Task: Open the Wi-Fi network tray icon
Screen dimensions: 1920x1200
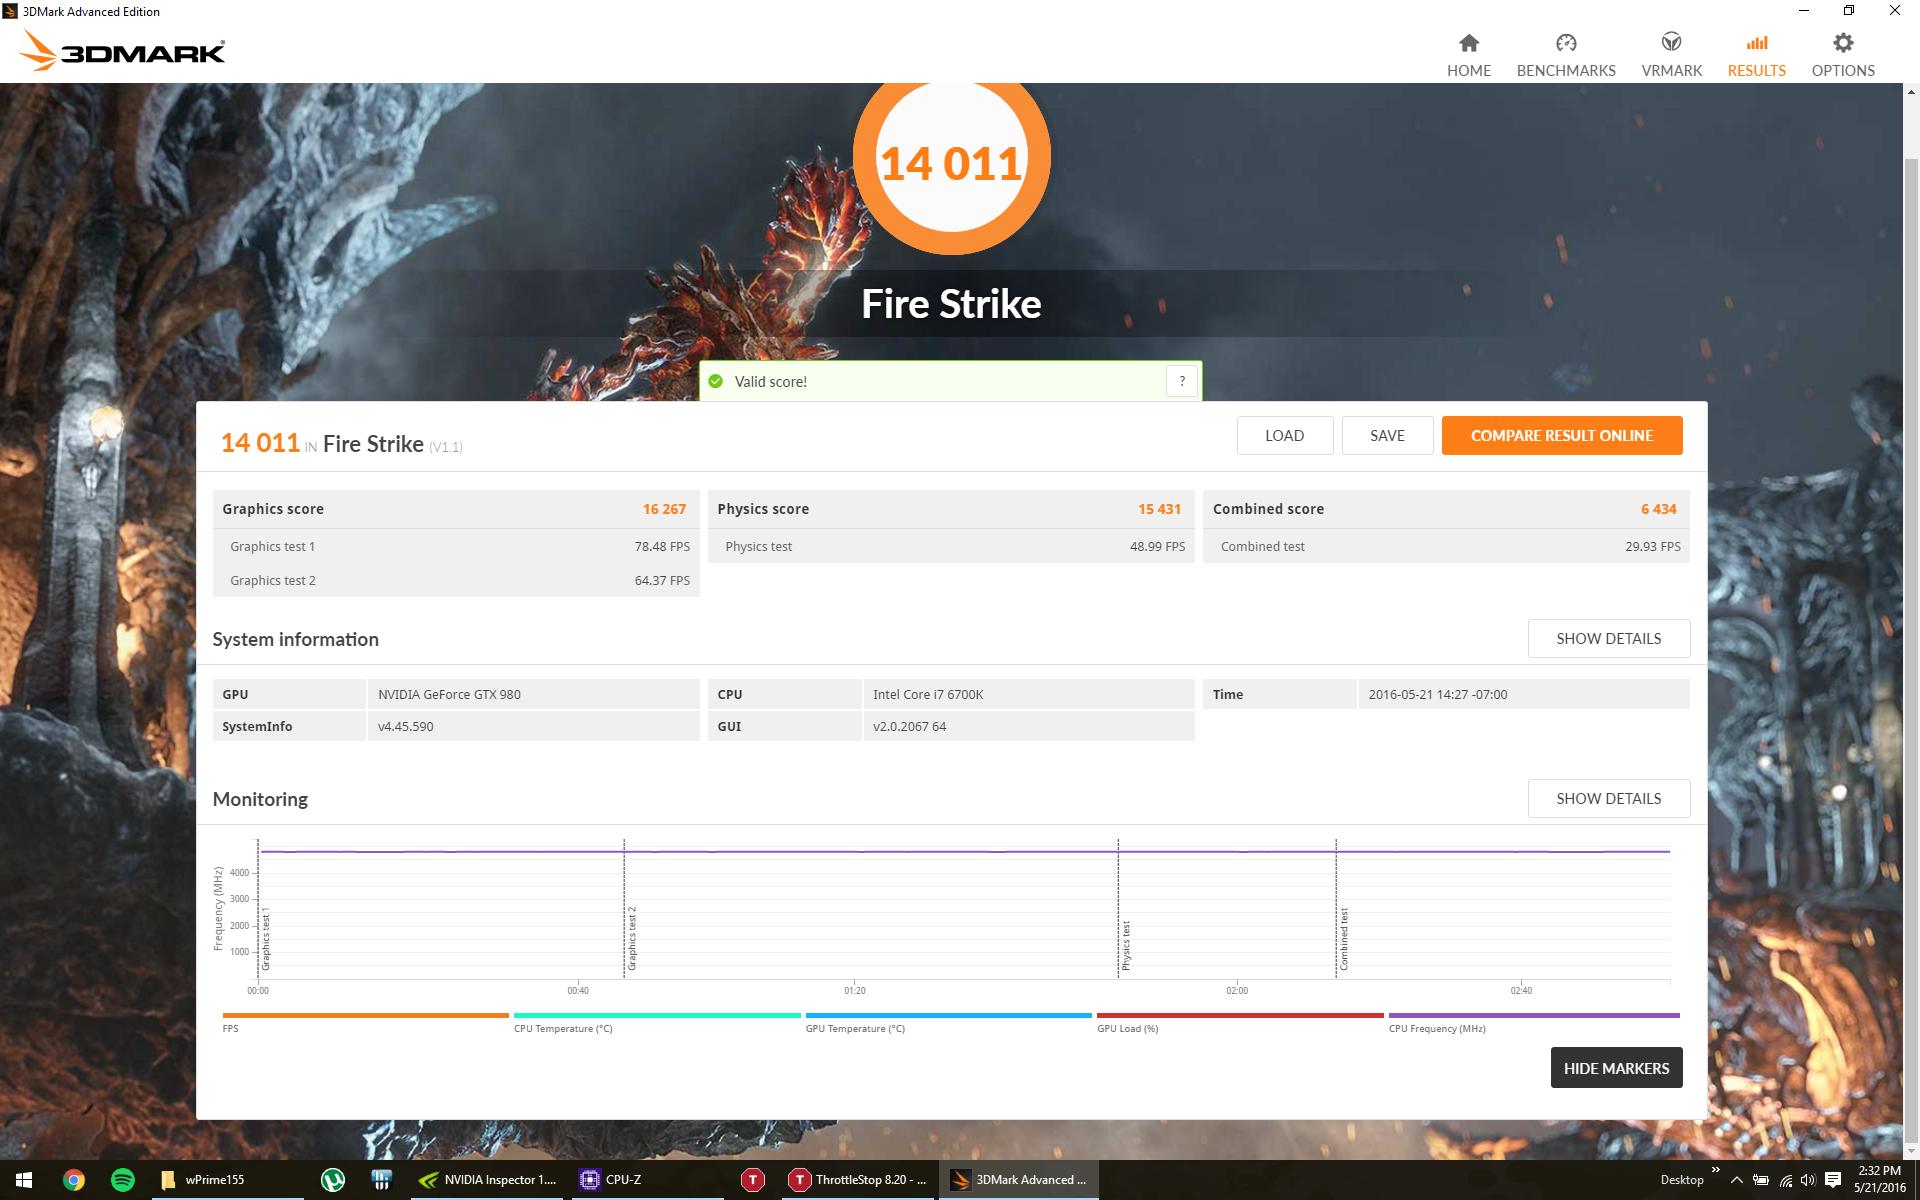Action: tap(1785, 1181)
